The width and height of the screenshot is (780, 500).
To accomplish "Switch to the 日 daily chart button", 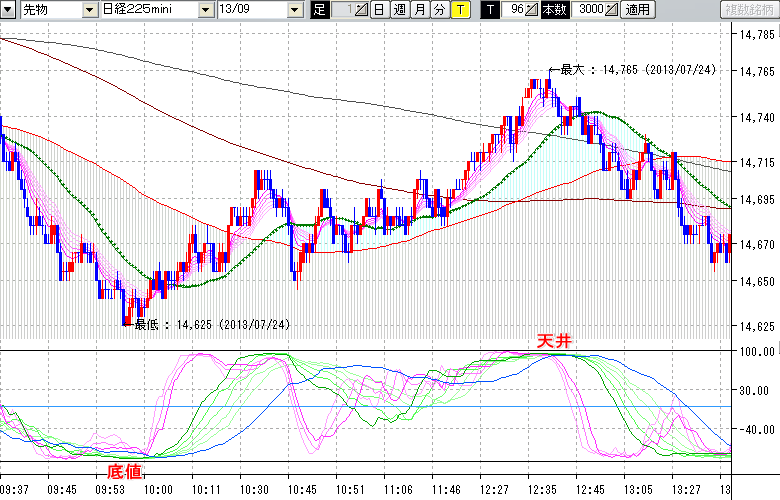I will coord(379,10).
